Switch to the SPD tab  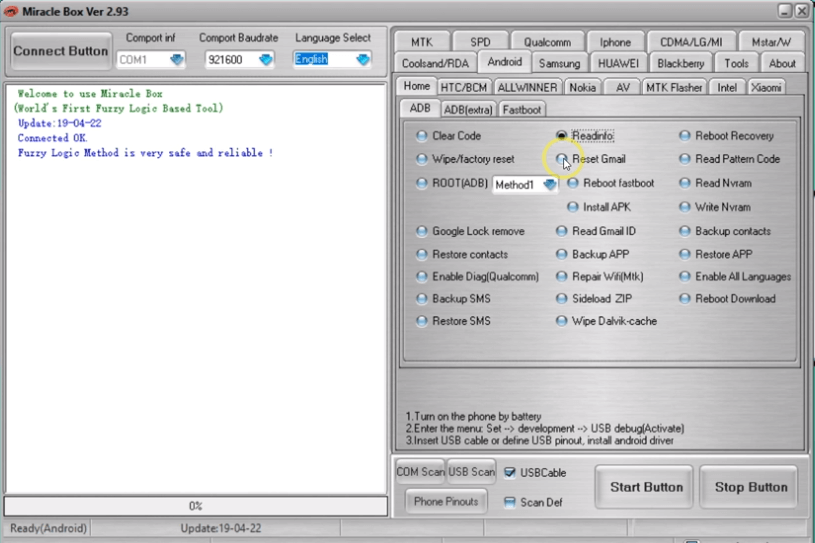coord(480,42)
